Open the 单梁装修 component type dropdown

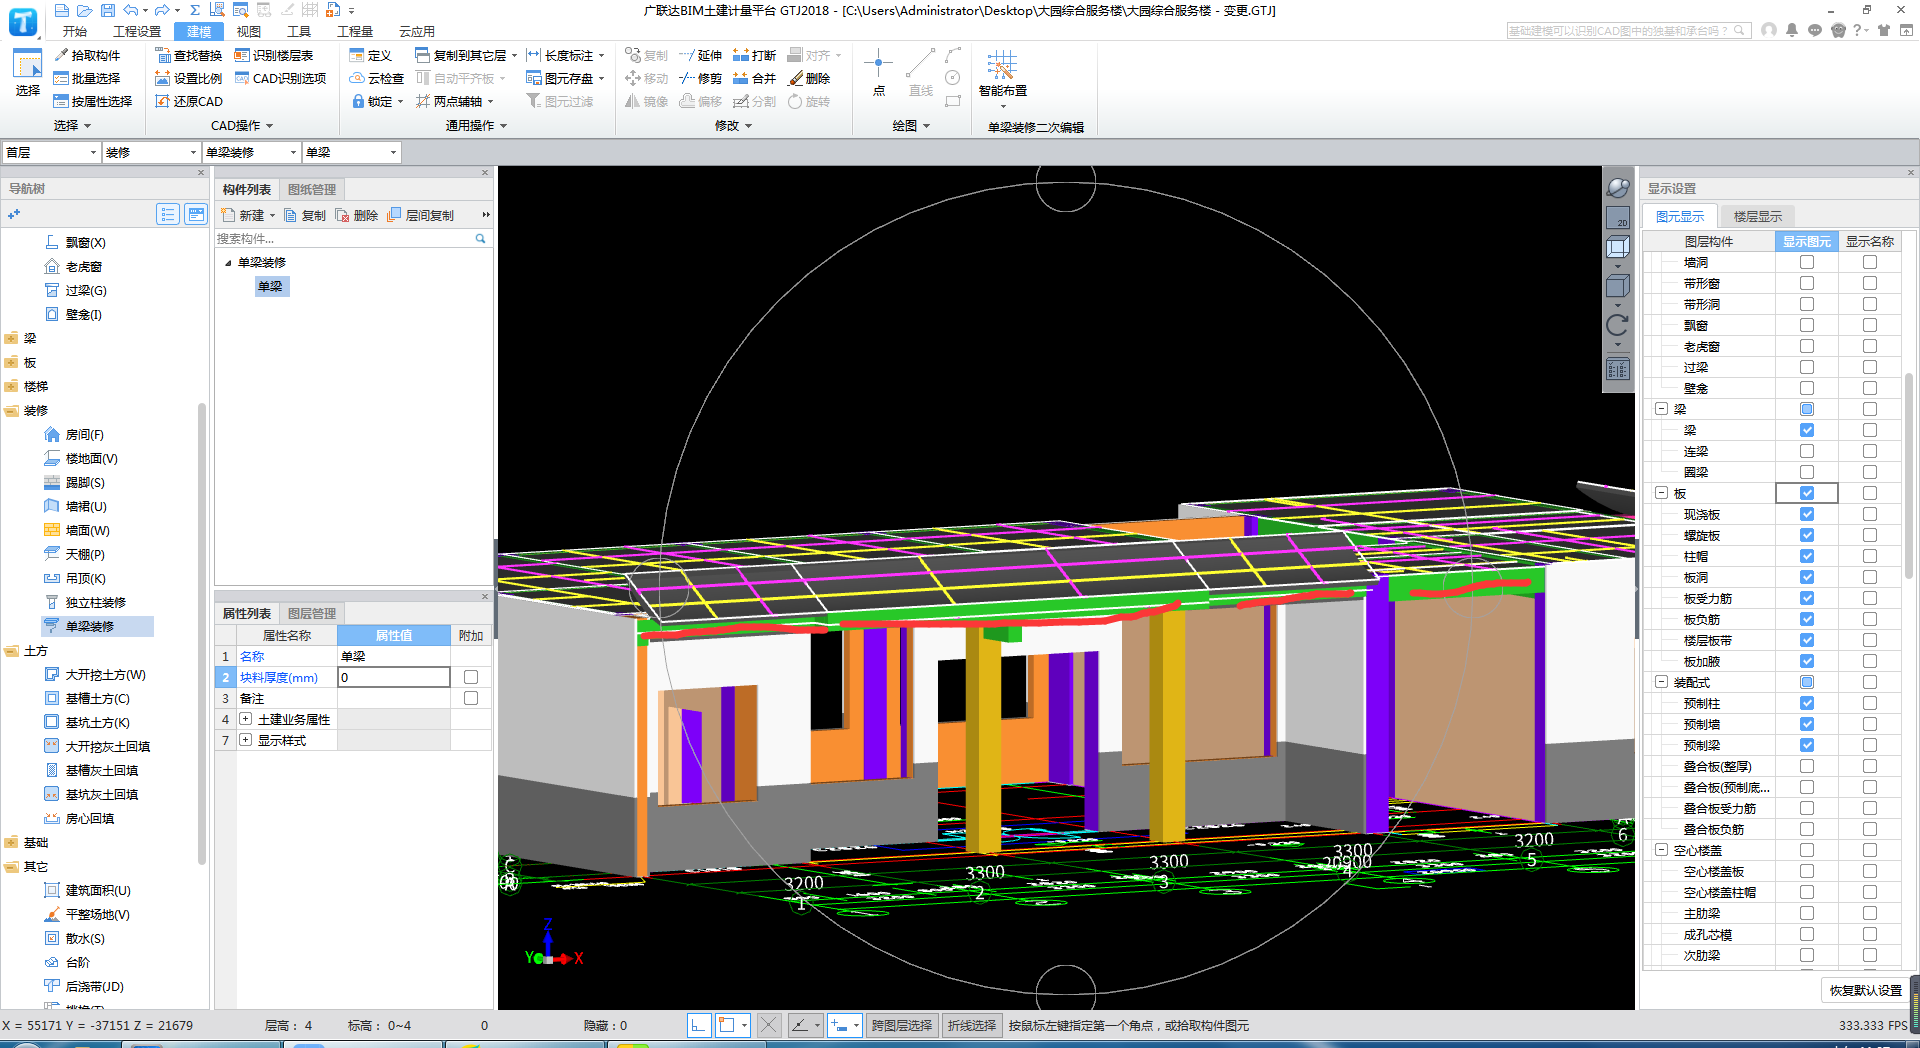251,152
